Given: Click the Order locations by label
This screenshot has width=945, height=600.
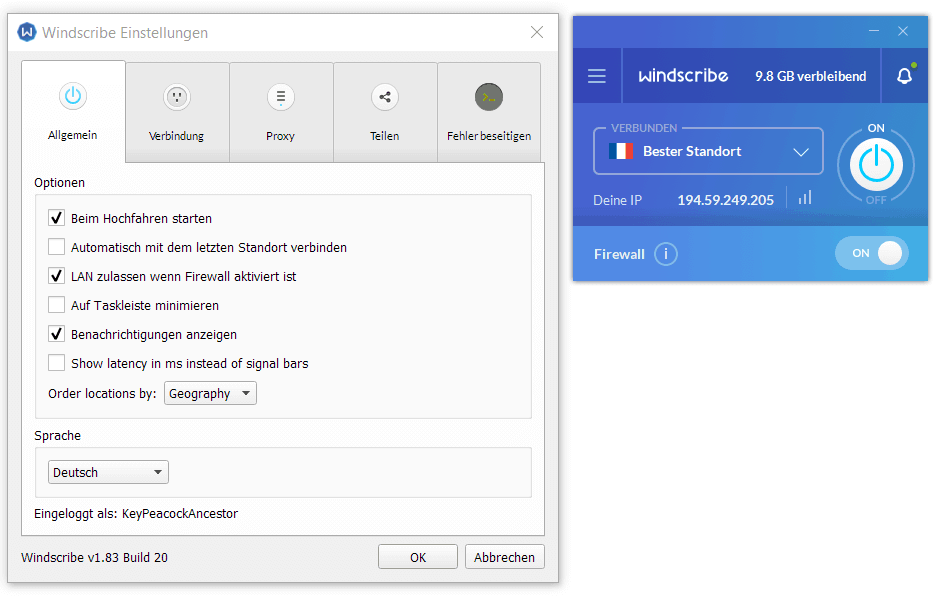Looking at the screenshot, I should (x=102, y=393).
